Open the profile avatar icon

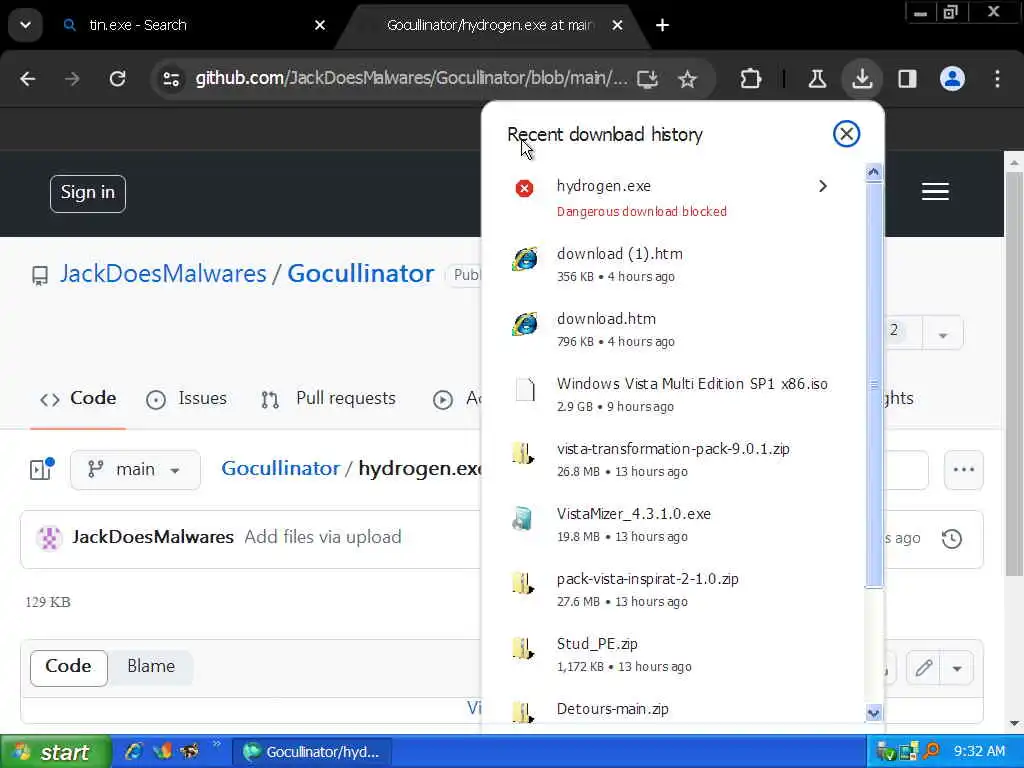pos(952,79)
